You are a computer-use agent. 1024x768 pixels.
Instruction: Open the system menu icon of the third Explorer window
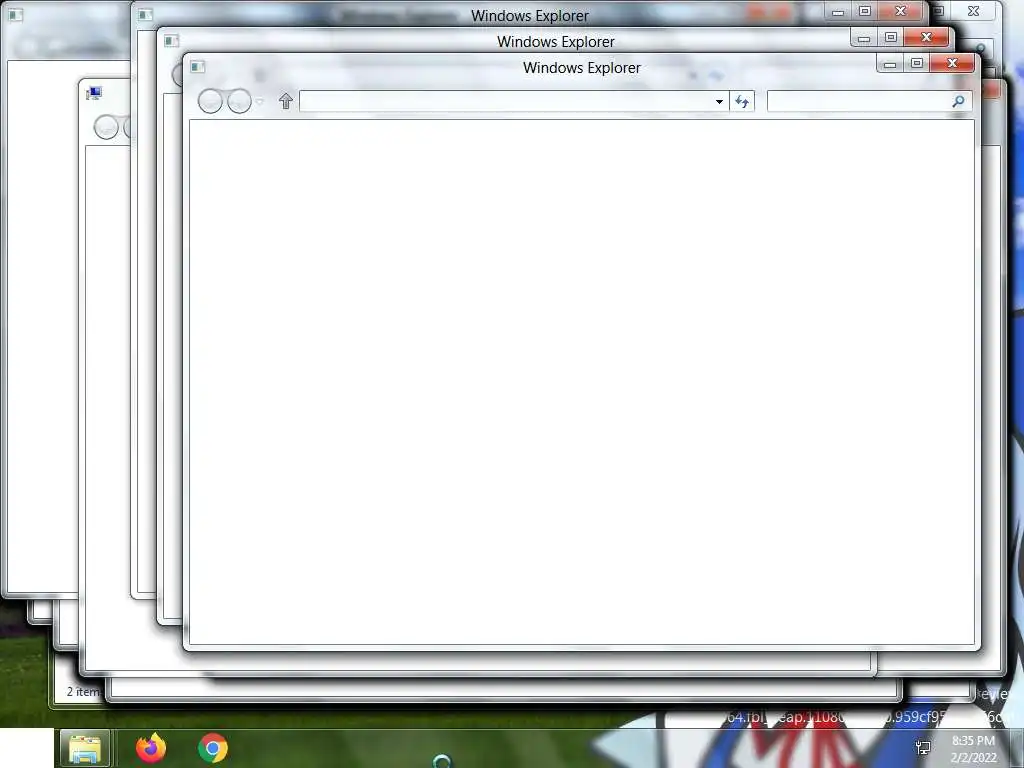coord(146,14)
